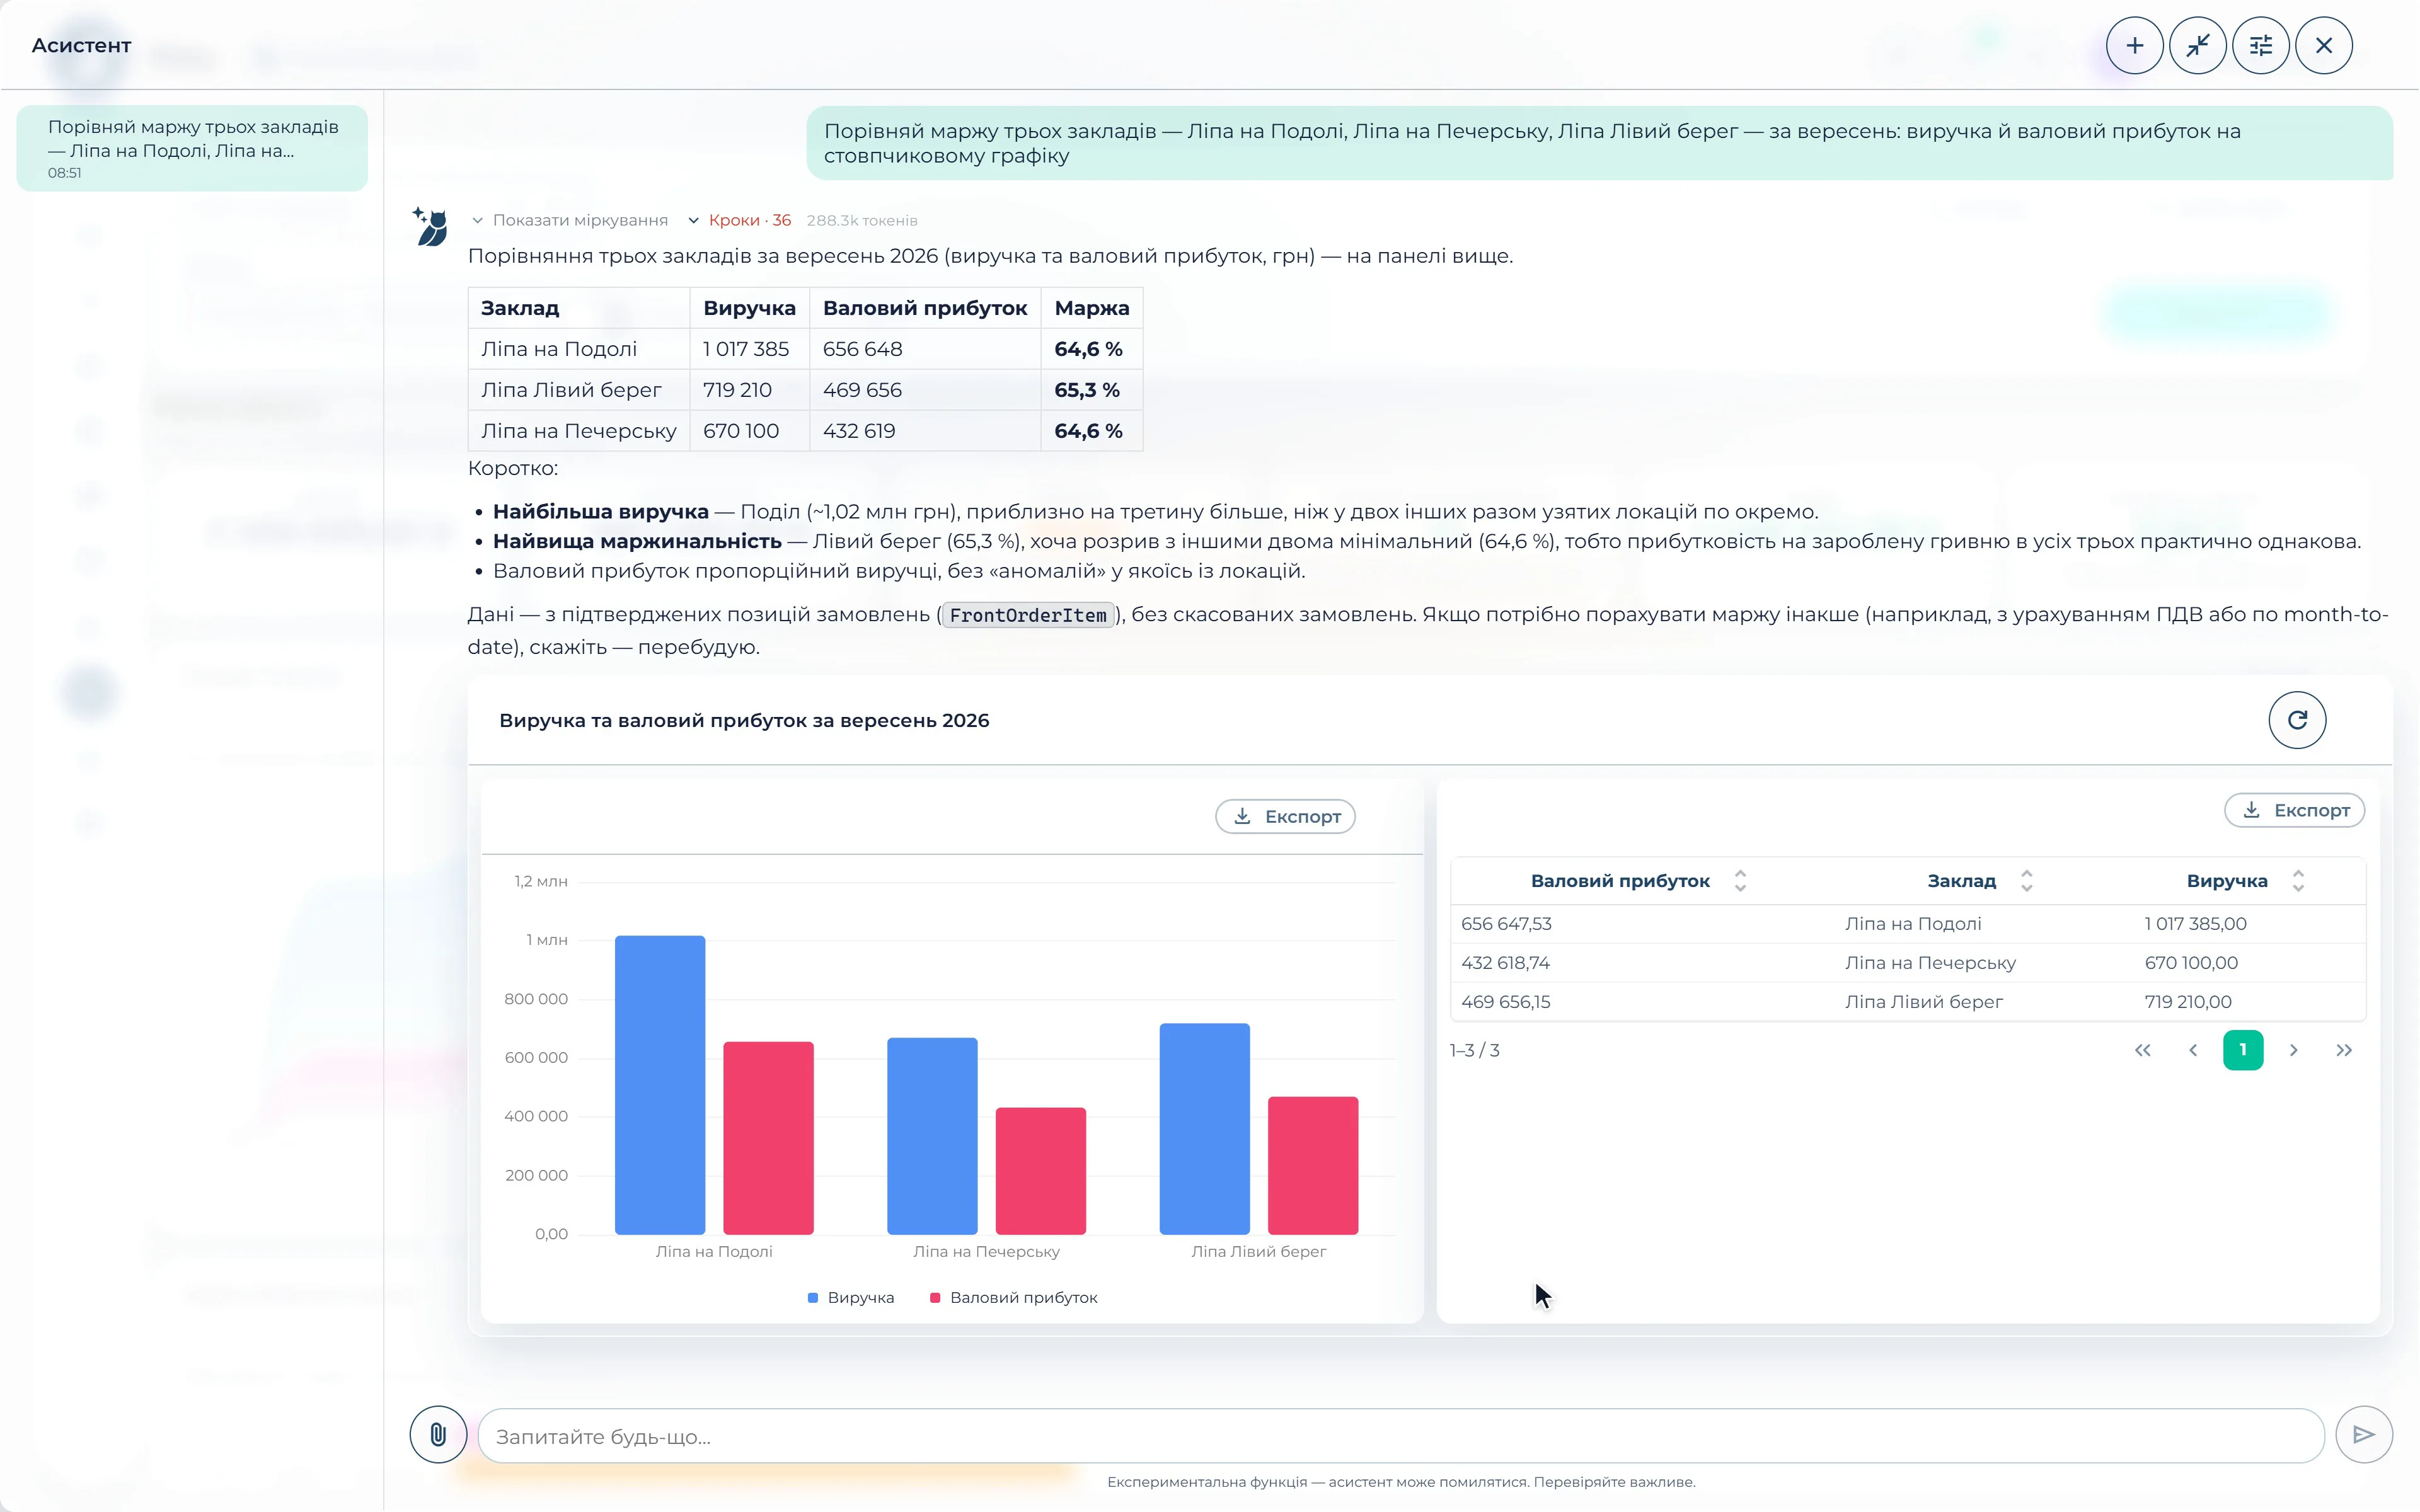Click the '719 210,00' revenue cell
The image size is (2420, 1512).
pyautogui.click(x=2188, y=1002)
